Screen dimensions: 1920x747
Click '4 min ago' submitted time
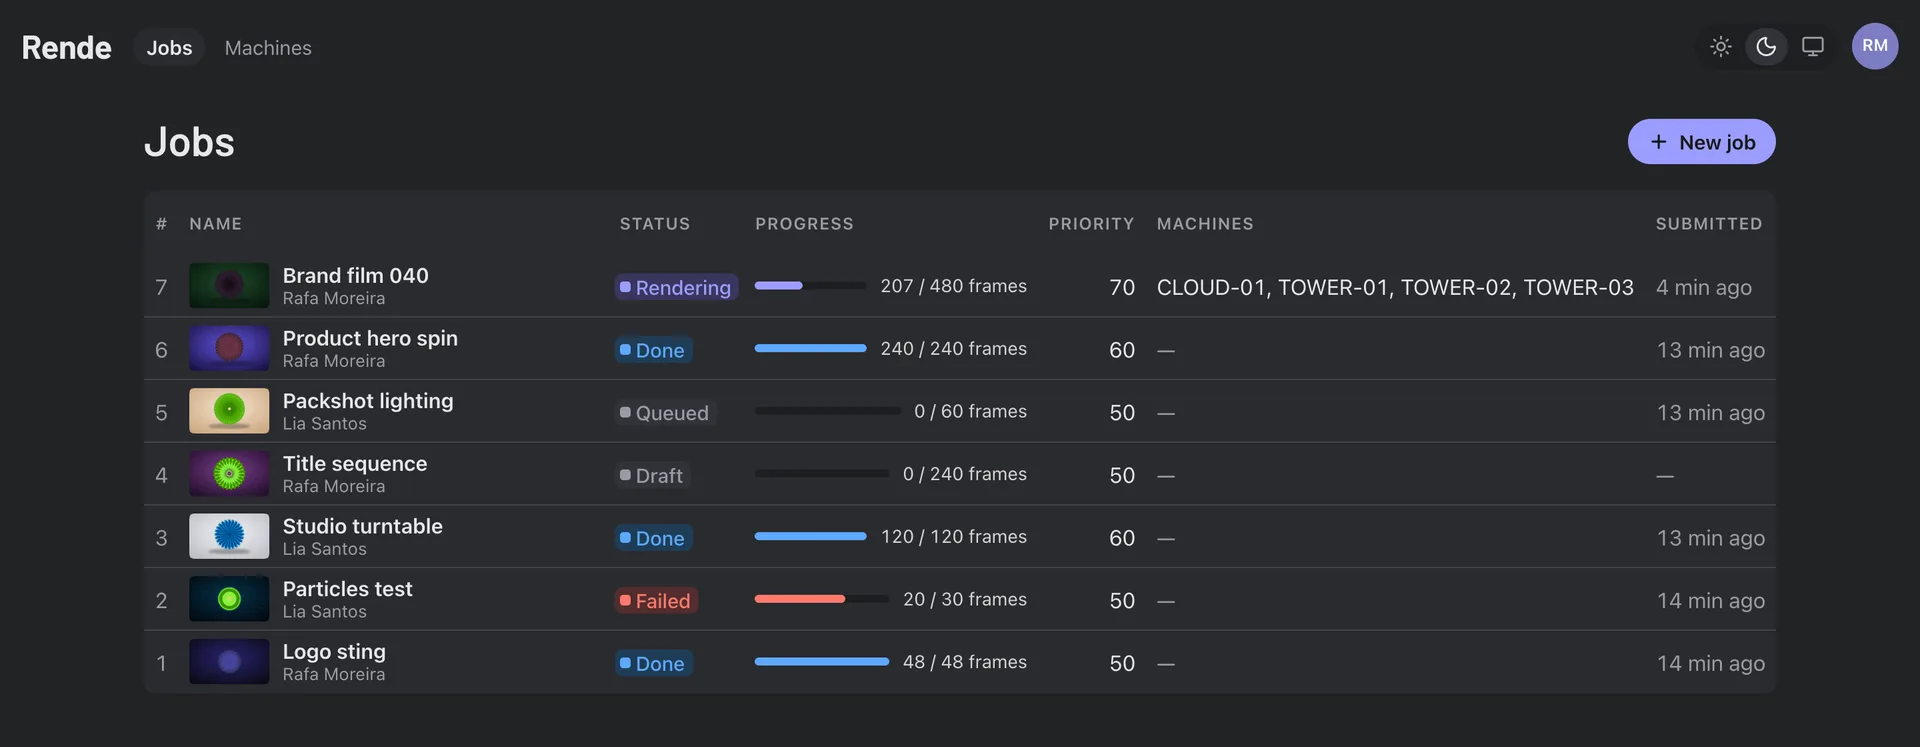click(x=1704, y=288)
